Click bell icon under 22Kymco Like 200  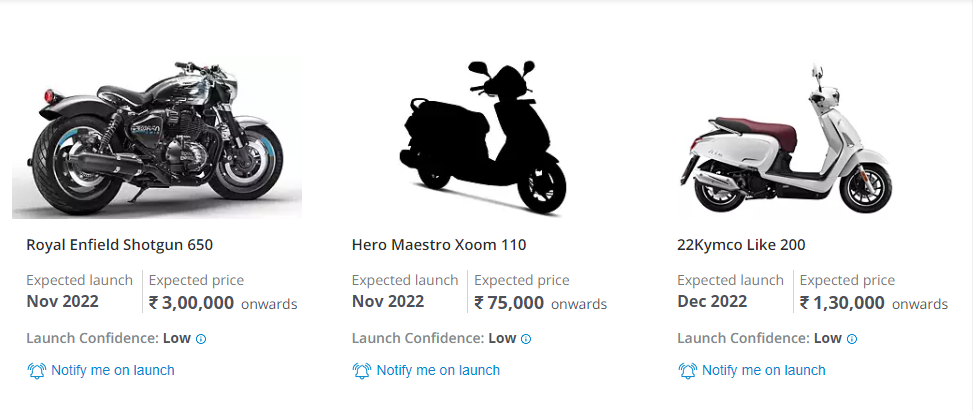[687, 371]
